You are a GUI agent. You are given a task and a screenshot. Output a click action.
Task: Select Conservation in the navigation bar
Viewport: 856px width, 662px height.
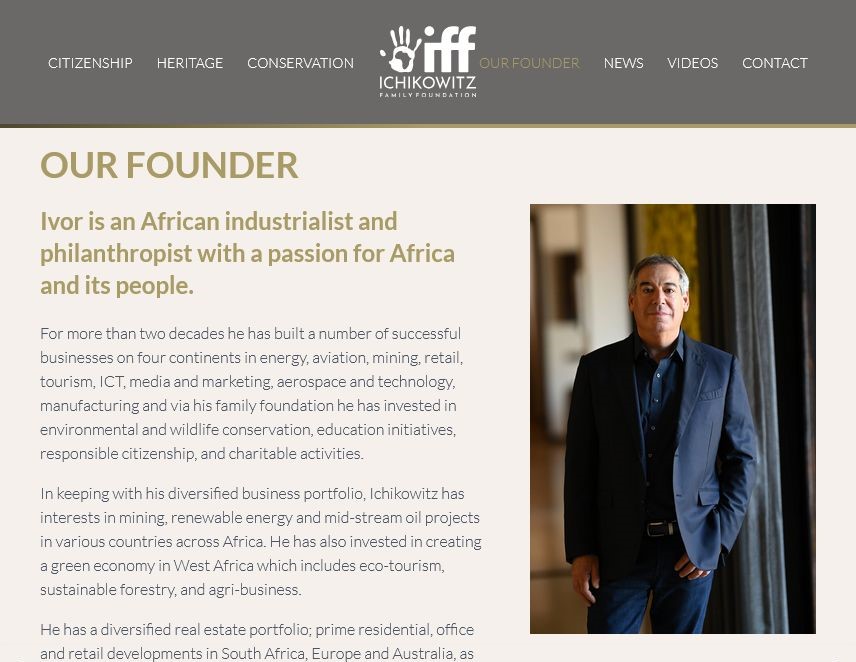point(300,63)
